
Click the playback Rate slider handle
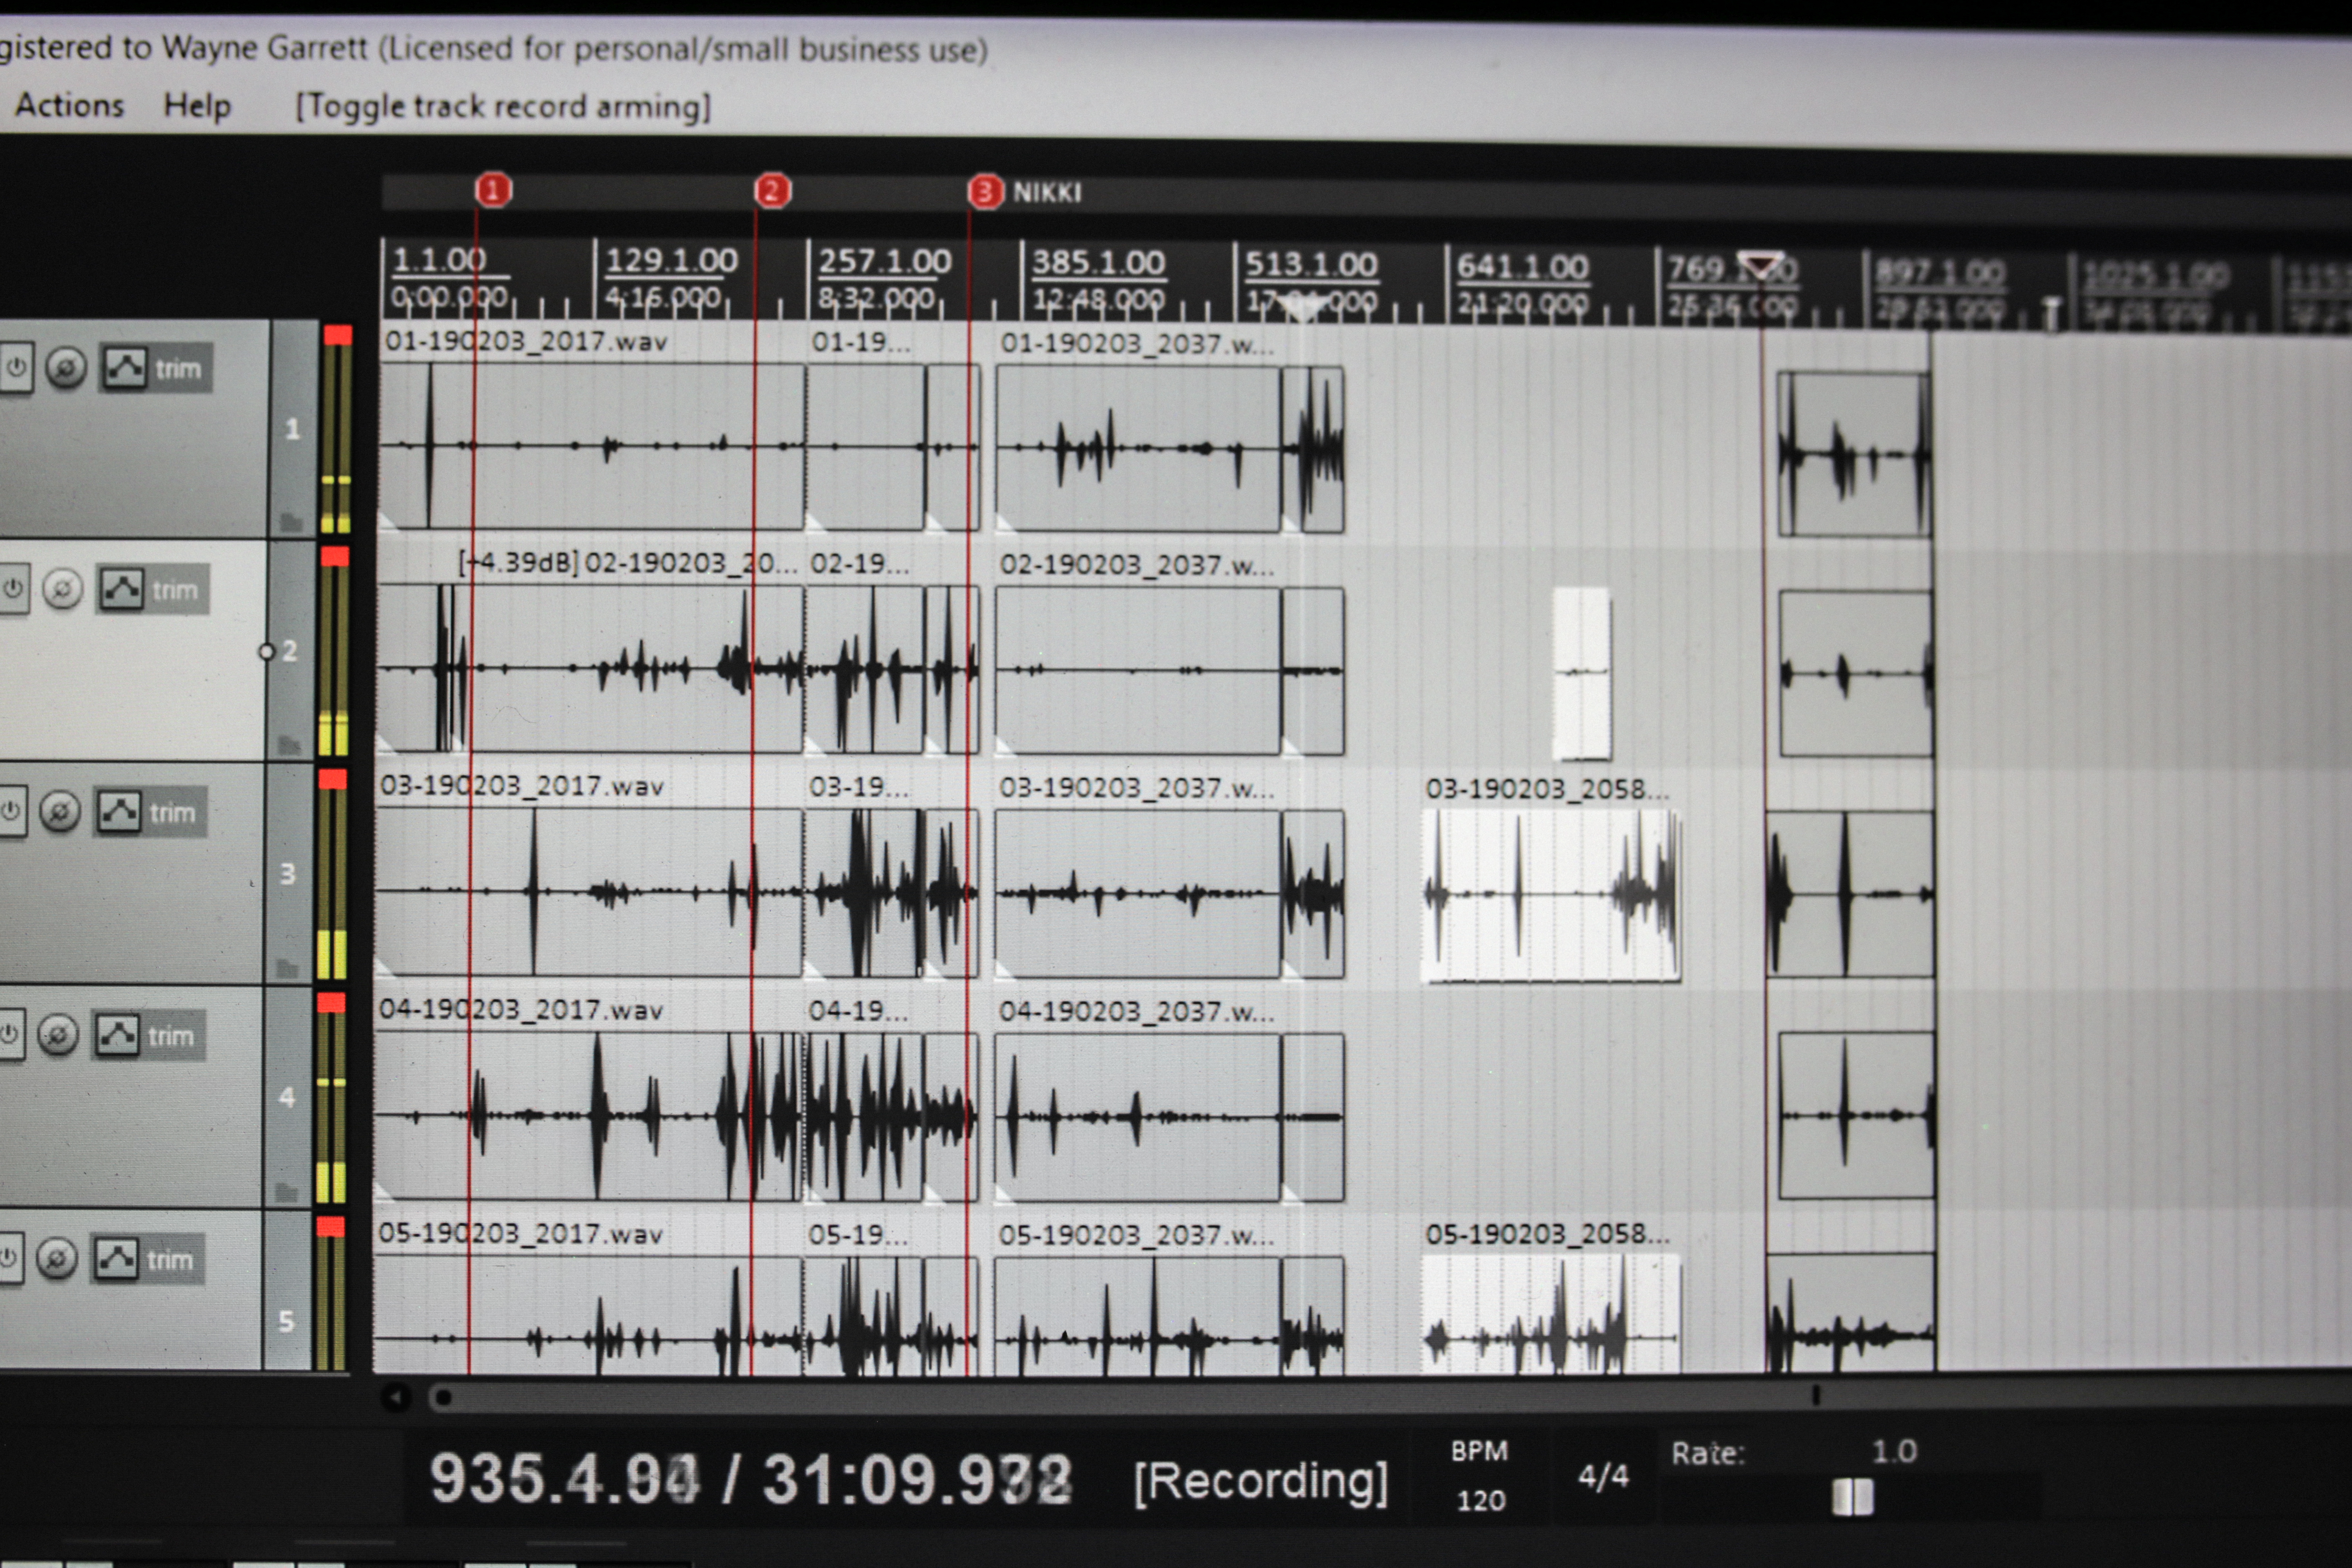tap(1852, 1497)
